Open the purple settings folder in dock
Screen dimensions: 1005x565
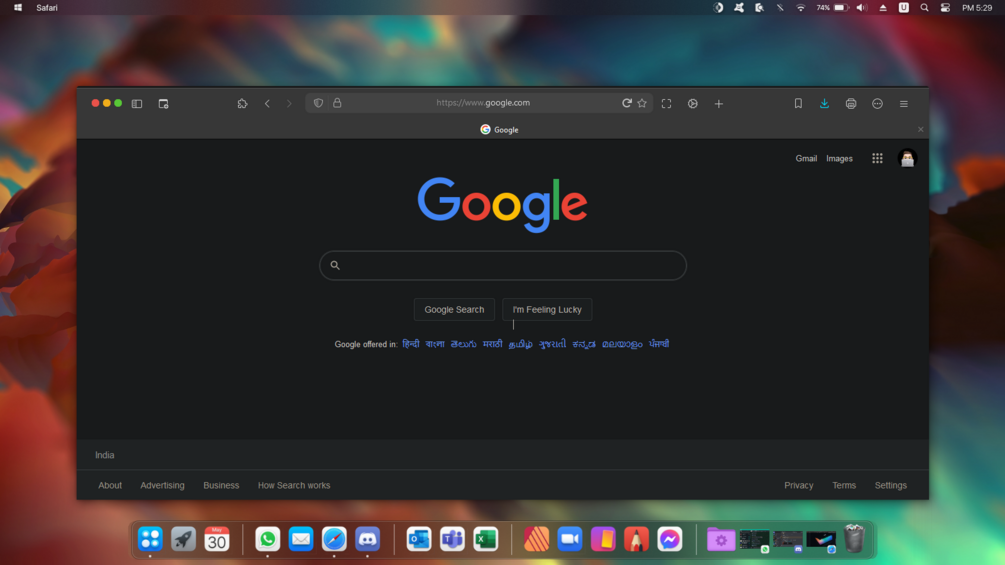(x=720, y=539)
